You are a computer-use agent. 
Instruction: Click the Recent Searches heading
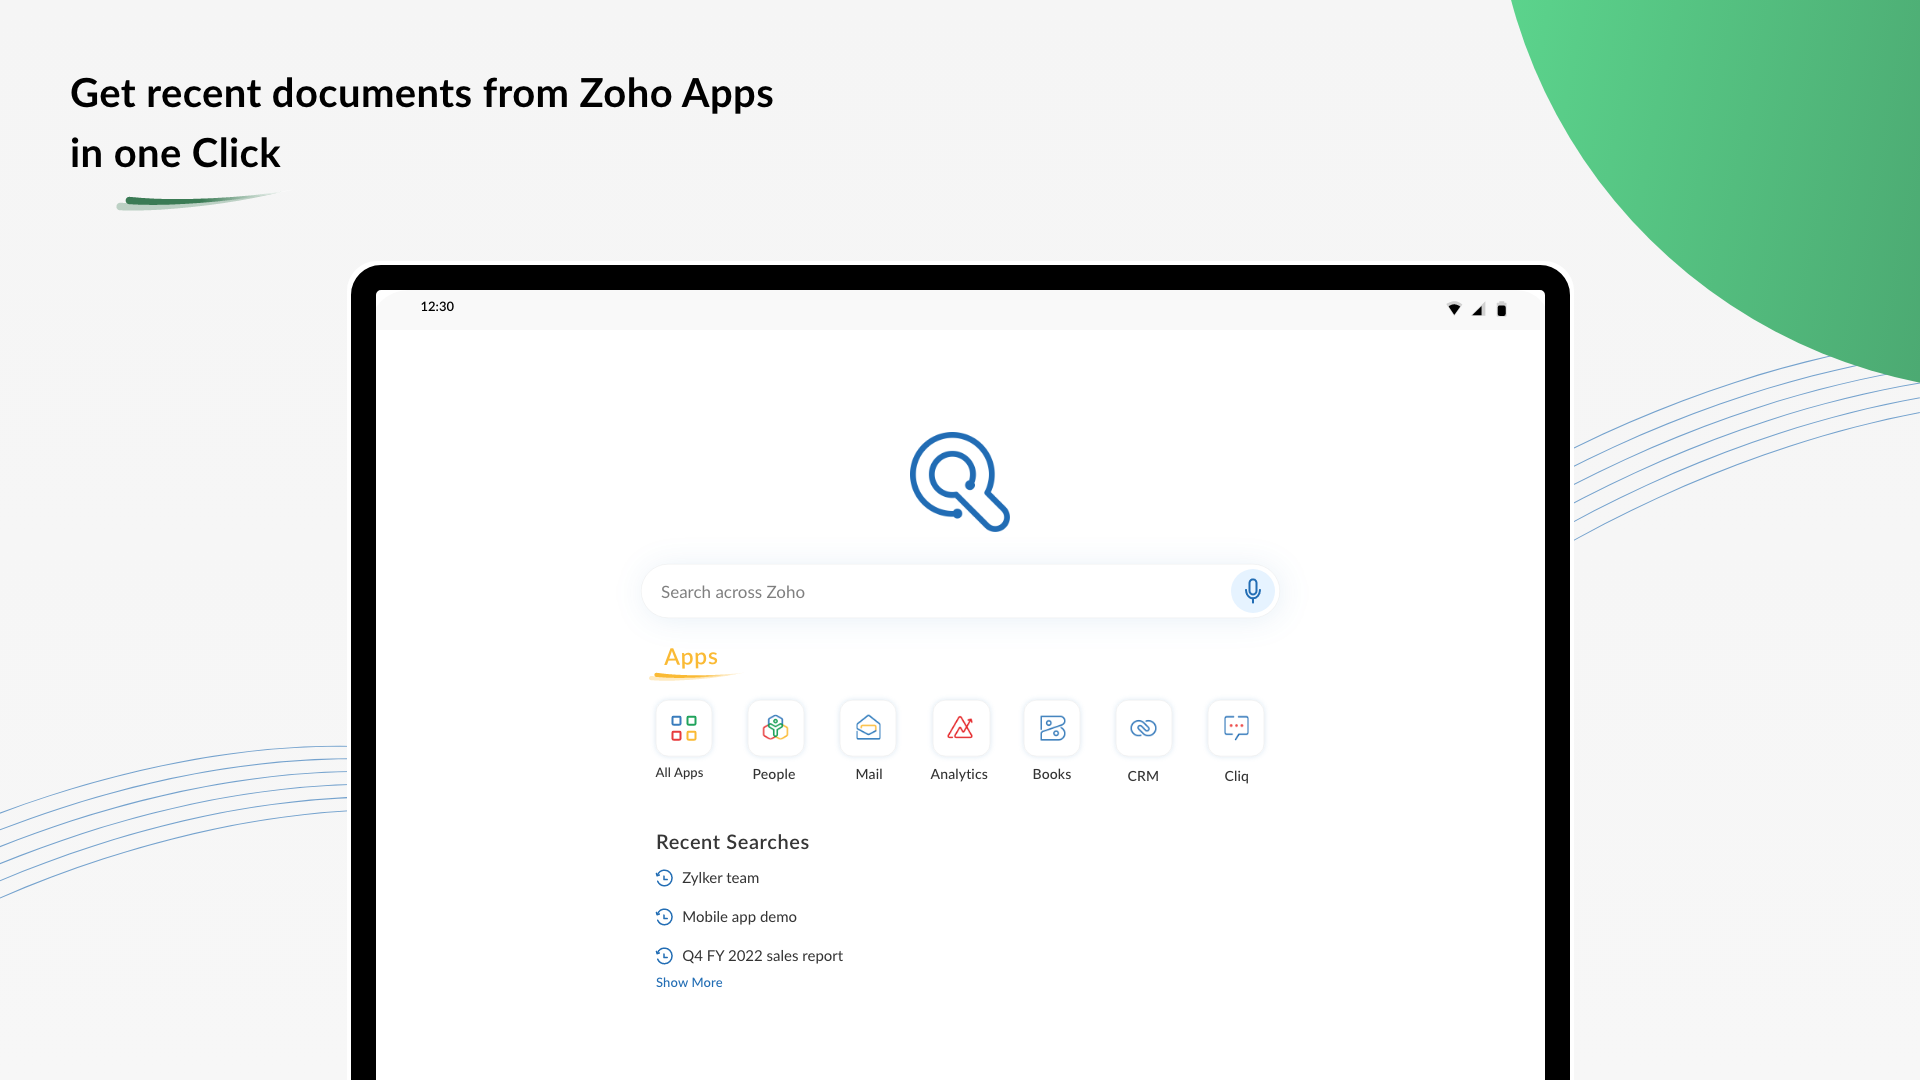point(732,842)
